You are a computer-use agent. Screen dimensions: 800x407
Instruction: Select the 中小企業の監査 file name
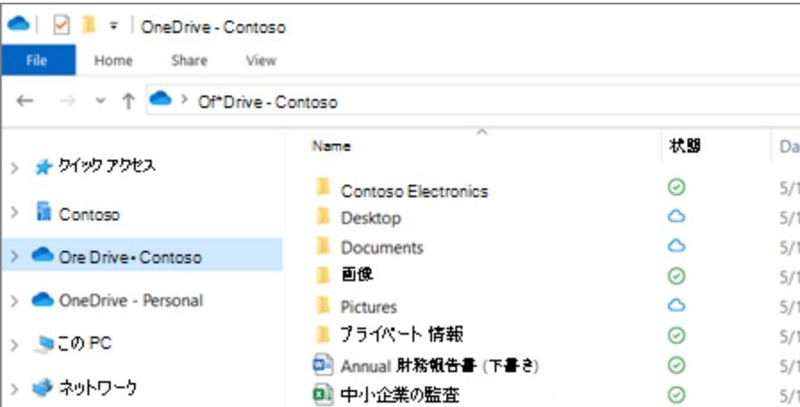400,395
